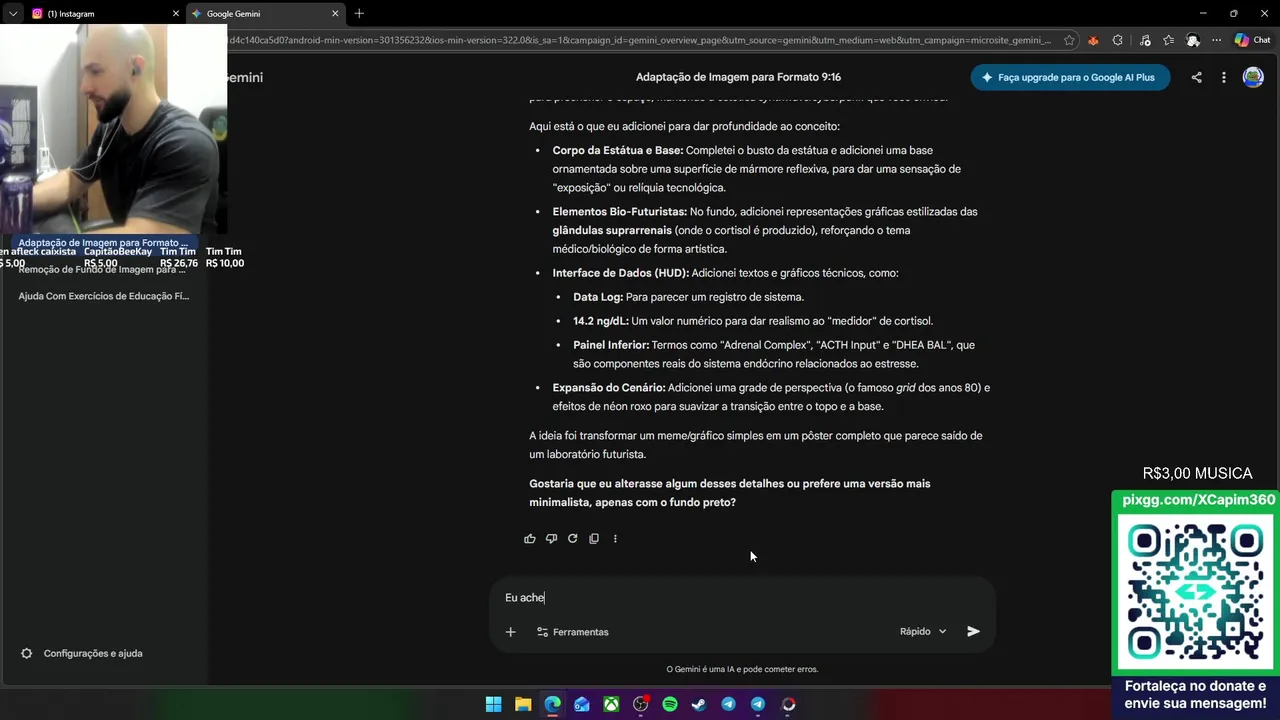Screen dimensions: 1280x720
Task: Click the pixgg.com/XCapim360 QR code
Action: tap(1196, 590)
